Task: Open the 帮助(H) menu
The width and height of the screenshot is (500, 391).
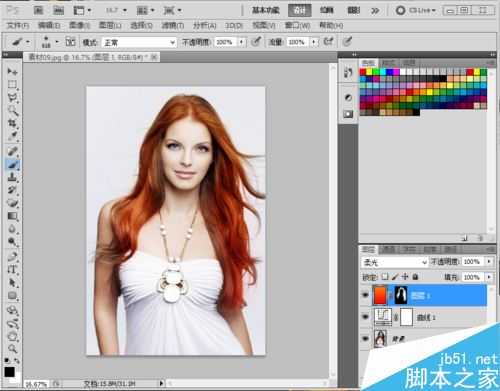Action: point(331,25)
